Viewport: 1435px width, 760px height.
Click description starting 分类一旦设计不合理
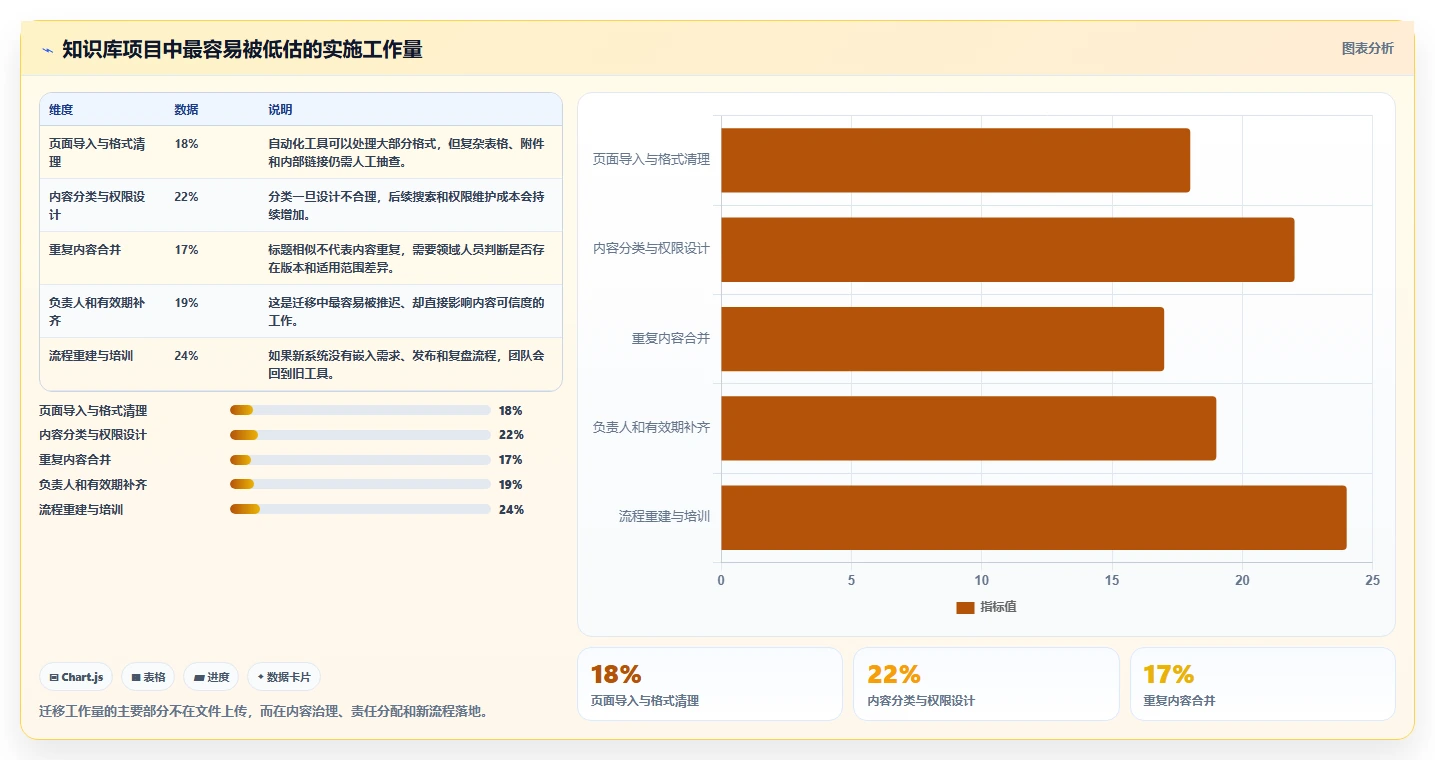pos(407,205)
